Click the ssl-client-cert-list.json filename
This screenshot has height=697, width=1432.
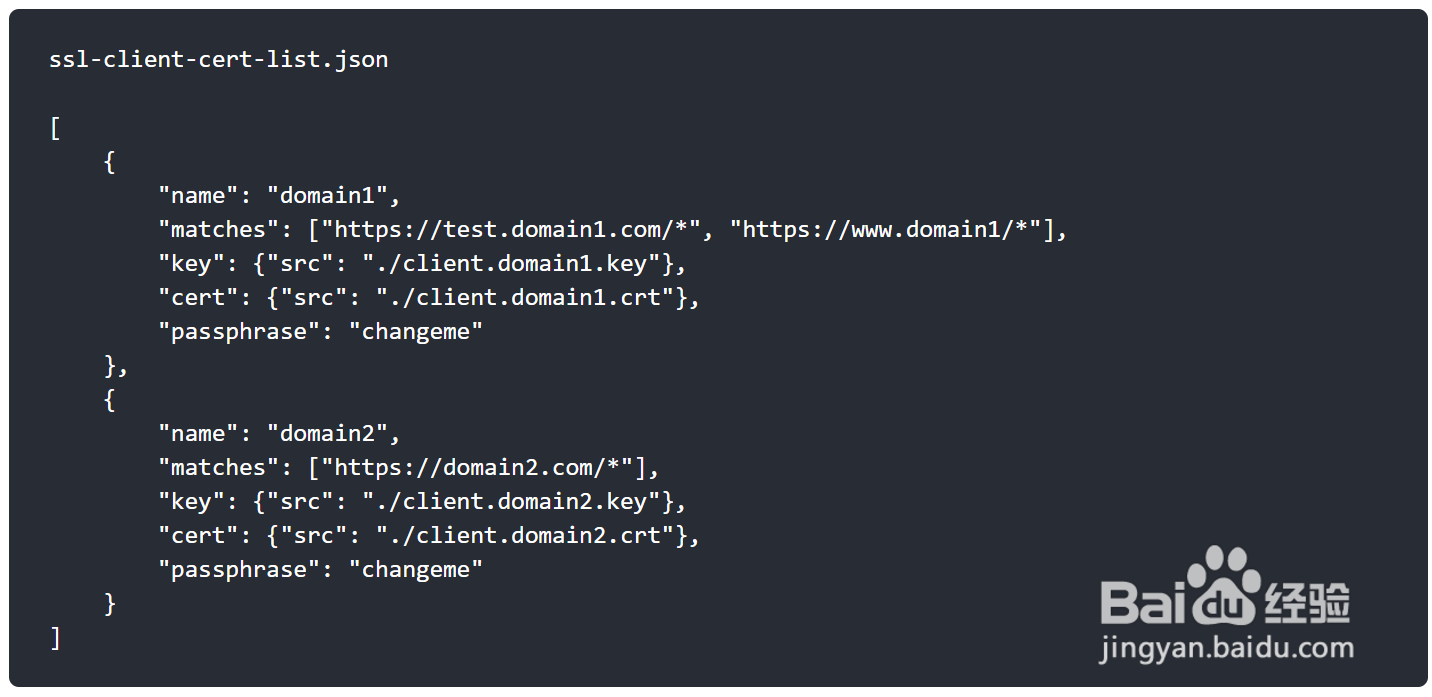pos(218,59)
